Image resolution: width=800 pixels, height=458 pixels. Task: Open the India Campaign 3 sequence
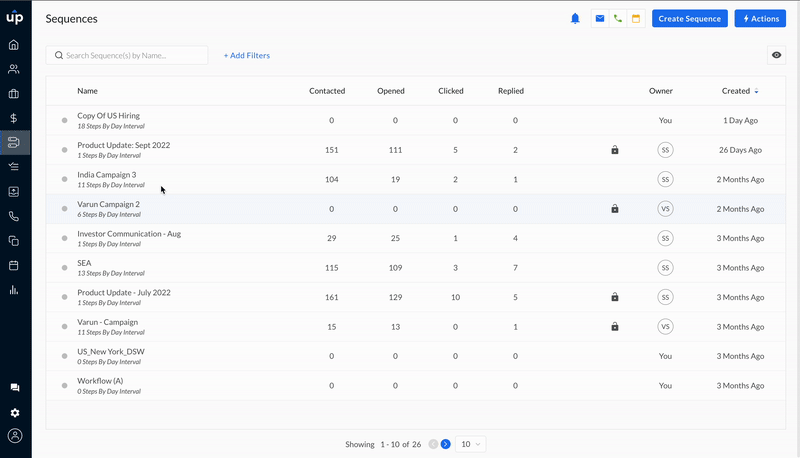107,174
